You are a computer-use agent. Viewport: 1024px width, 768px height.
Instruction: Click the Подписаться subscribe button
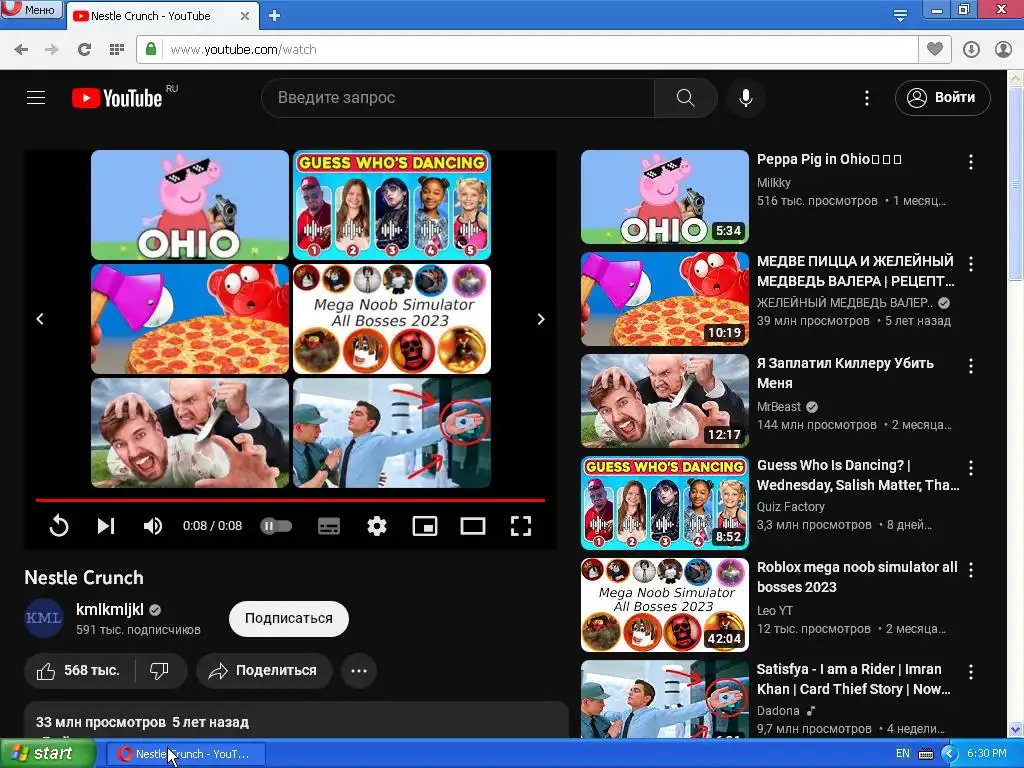(x=289, y=618)
